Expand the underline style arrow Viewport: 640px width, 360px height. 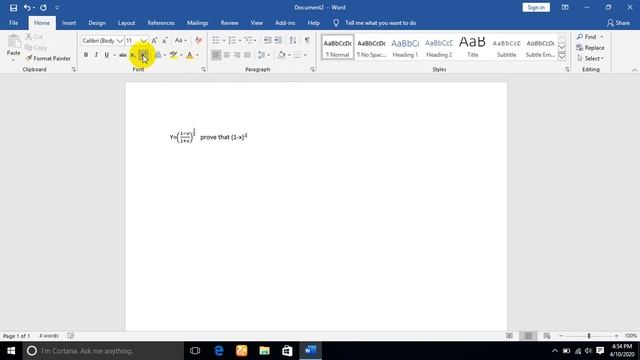pos(114,55)
